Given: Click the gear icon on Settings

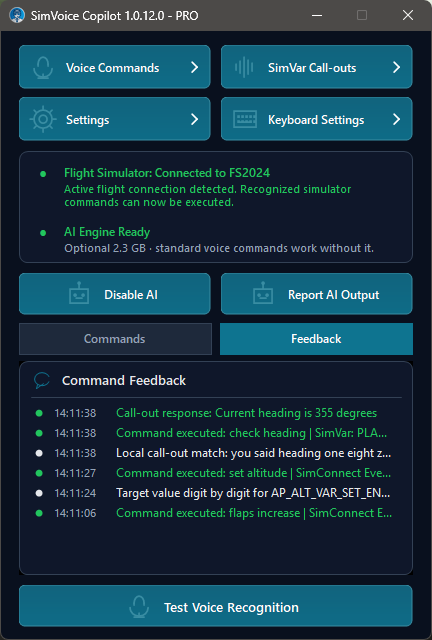Looking at the screenshot, I should click(43, 119).
